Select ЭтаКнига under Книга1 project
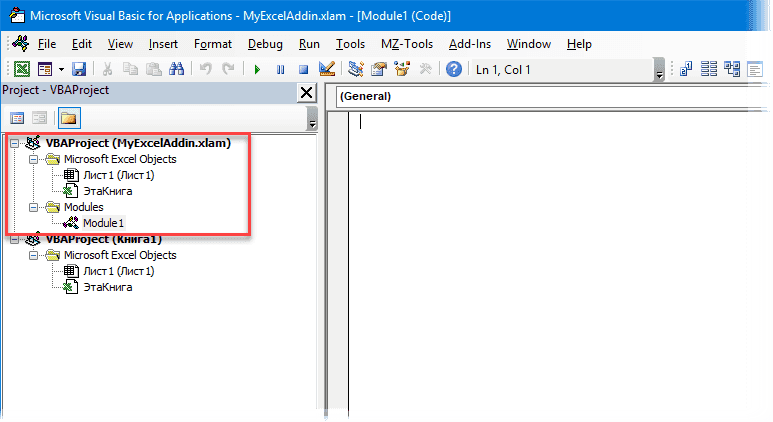The height and width of the screenshot is (422, 773). pyautogui.click(x=107, y=287)
